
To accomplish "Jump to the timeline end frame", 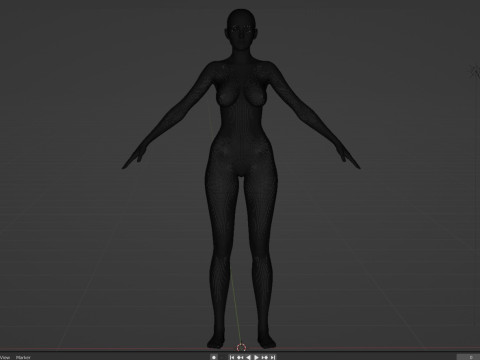I will (273, 357).
